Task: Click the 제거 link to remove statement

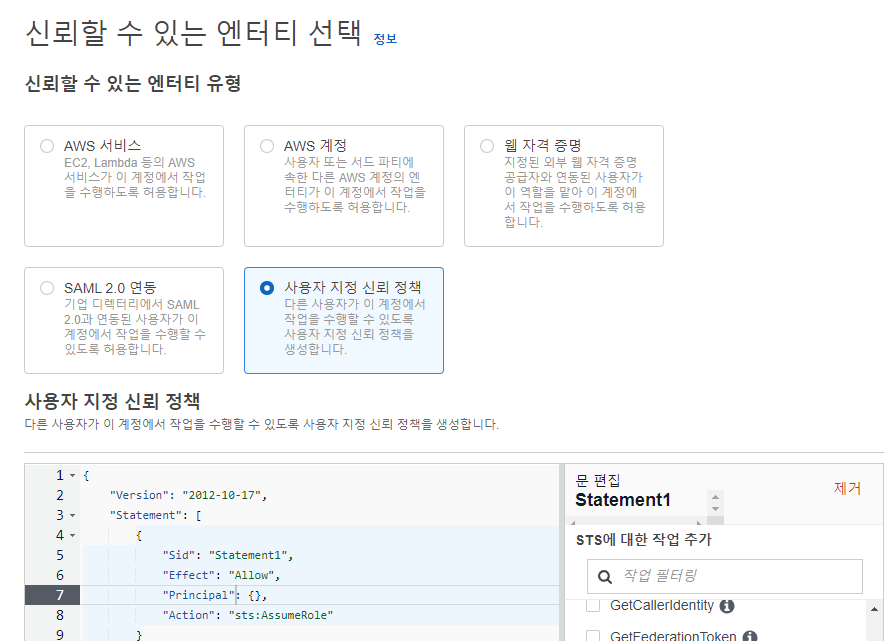Action: tap(847, 488)
